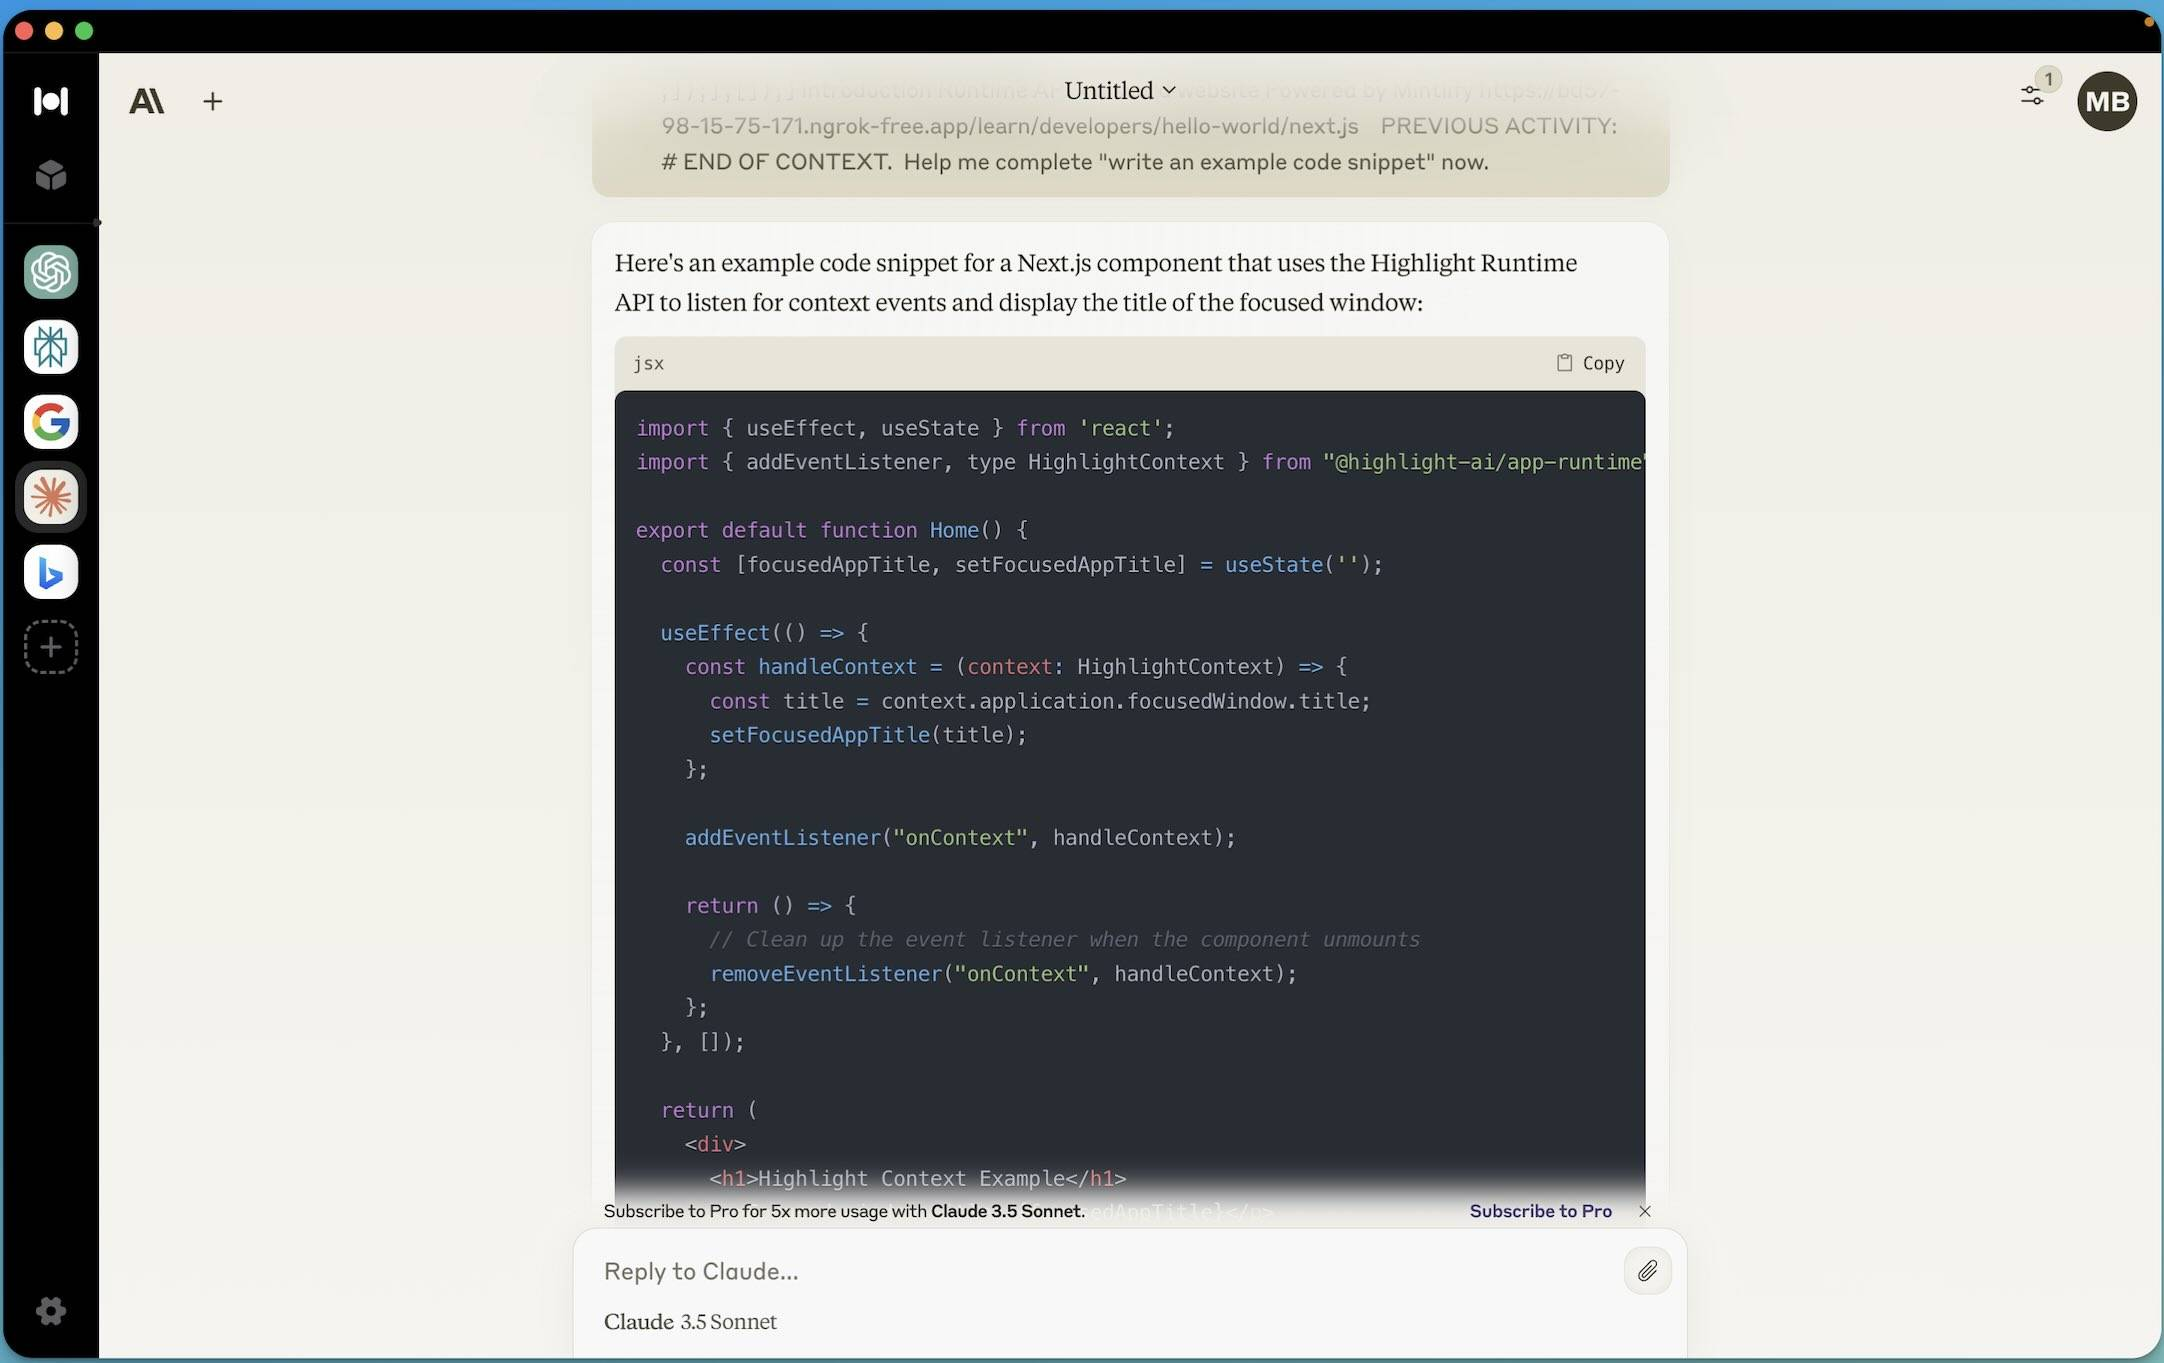This screenshot has width=2164, height=1363.
Task: Click Subscribe to Pro link
Action: point(1540,1211)
